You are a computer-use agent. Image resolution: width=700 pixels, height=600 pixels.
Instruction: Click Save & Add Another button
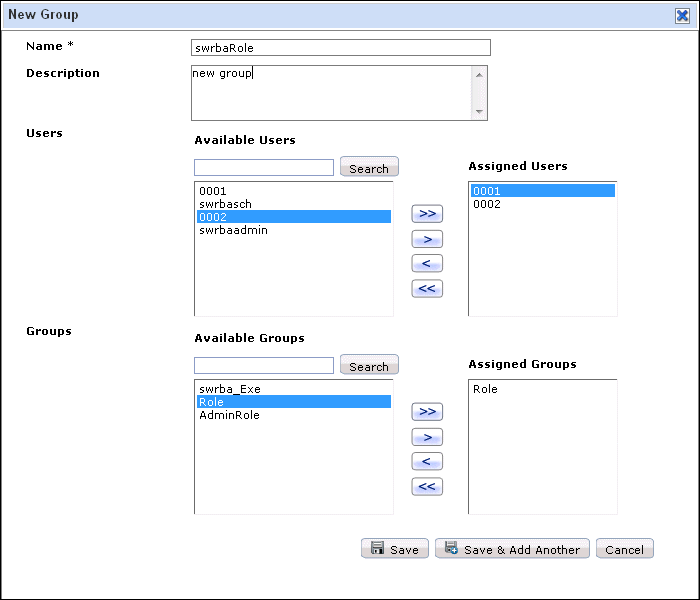512,549
